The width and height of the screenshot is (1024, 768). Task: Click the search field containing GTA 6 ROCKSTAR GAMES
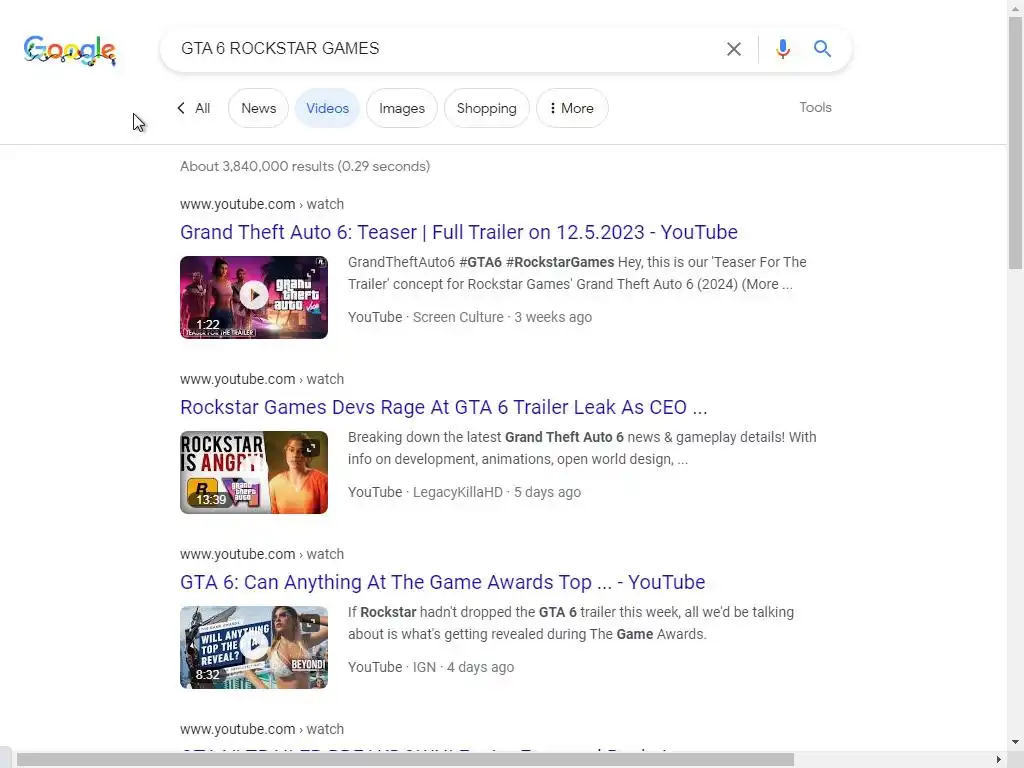(x=444, y=49)
